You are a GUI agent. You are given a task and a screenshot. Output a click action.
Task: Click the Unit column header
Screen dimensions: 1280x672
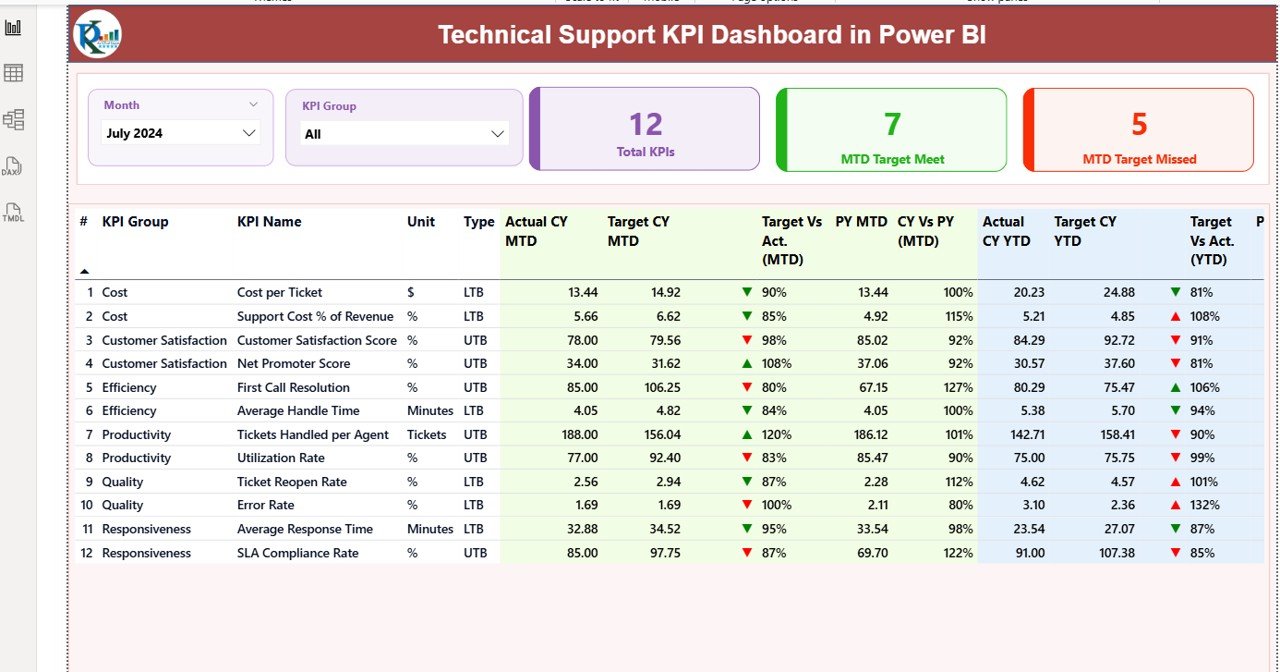coord(420,222)
